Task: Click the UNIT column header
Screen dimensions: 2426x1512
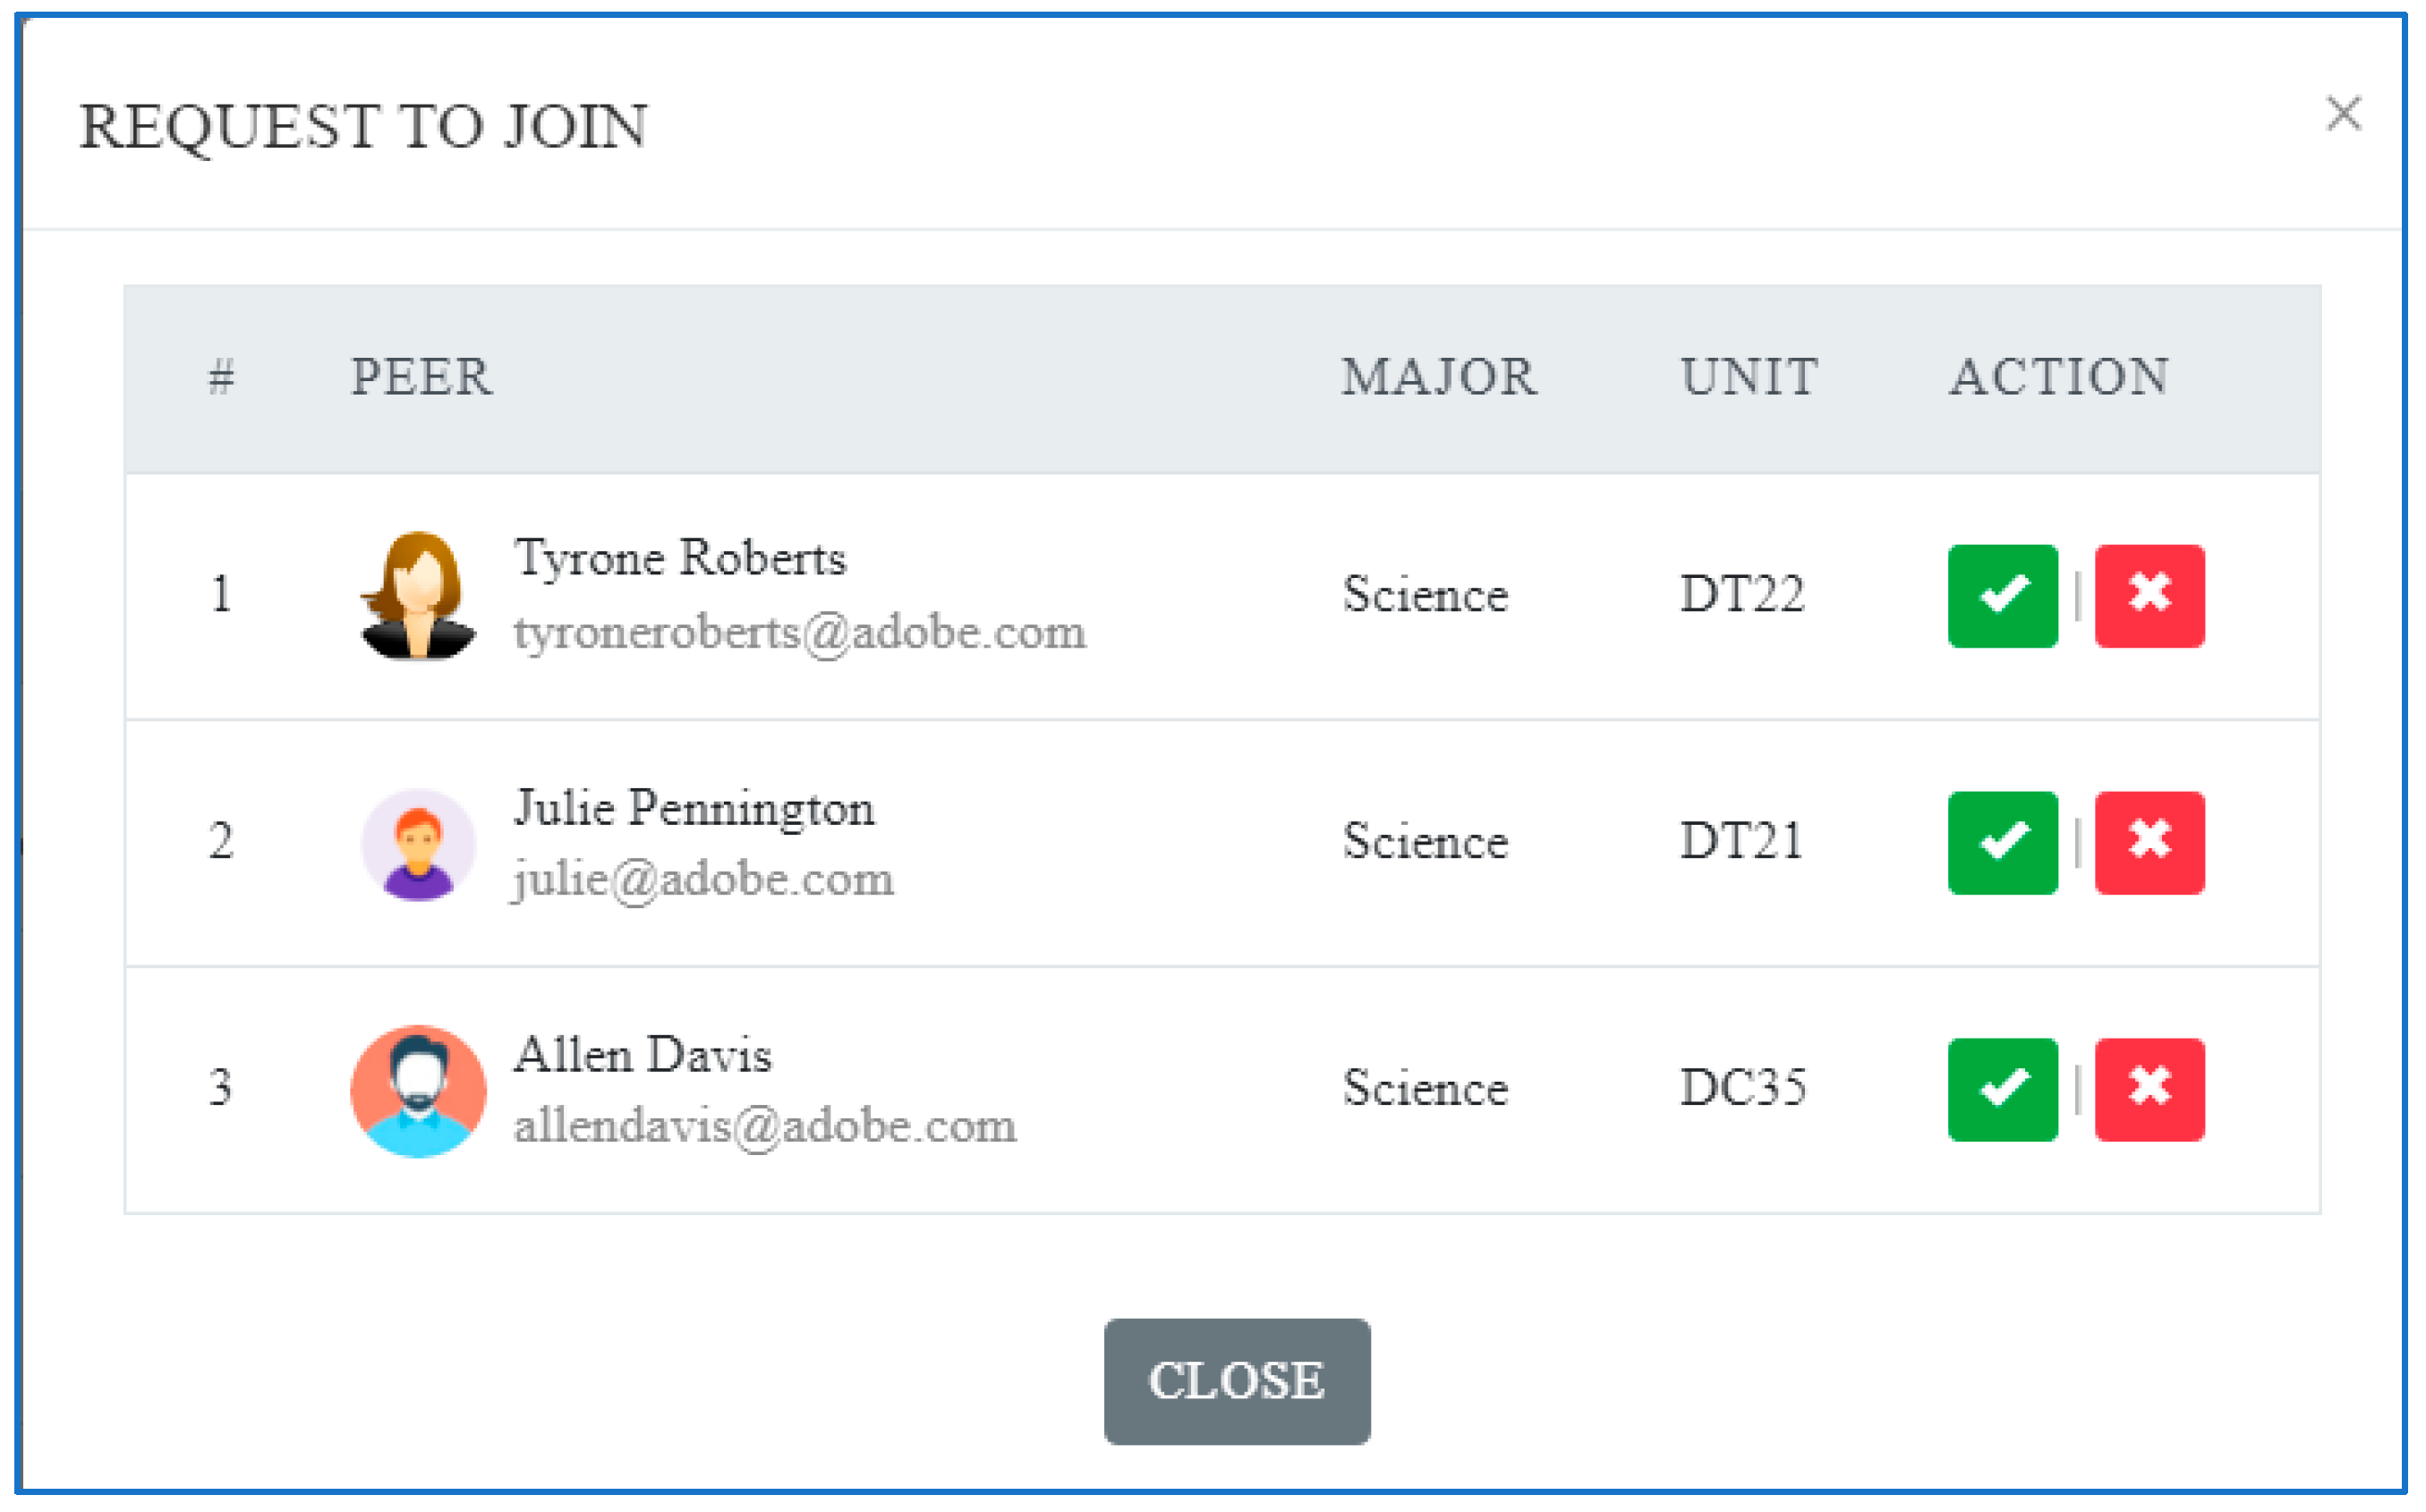Action: tap(1748, 377)
